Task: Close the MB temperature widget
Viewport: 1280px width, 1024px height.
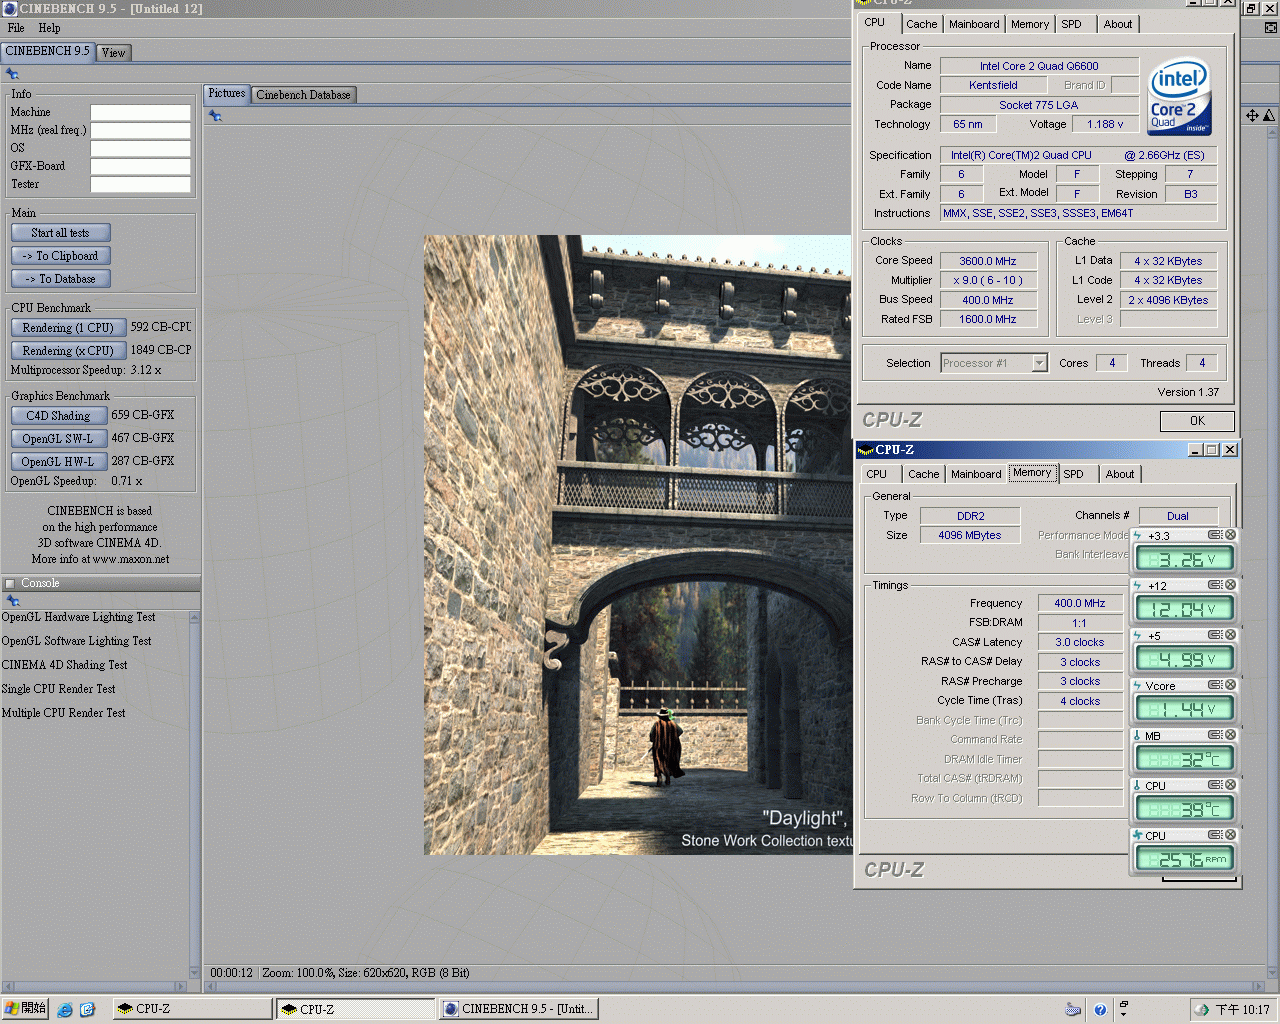Action: [x=1231, y=735]
